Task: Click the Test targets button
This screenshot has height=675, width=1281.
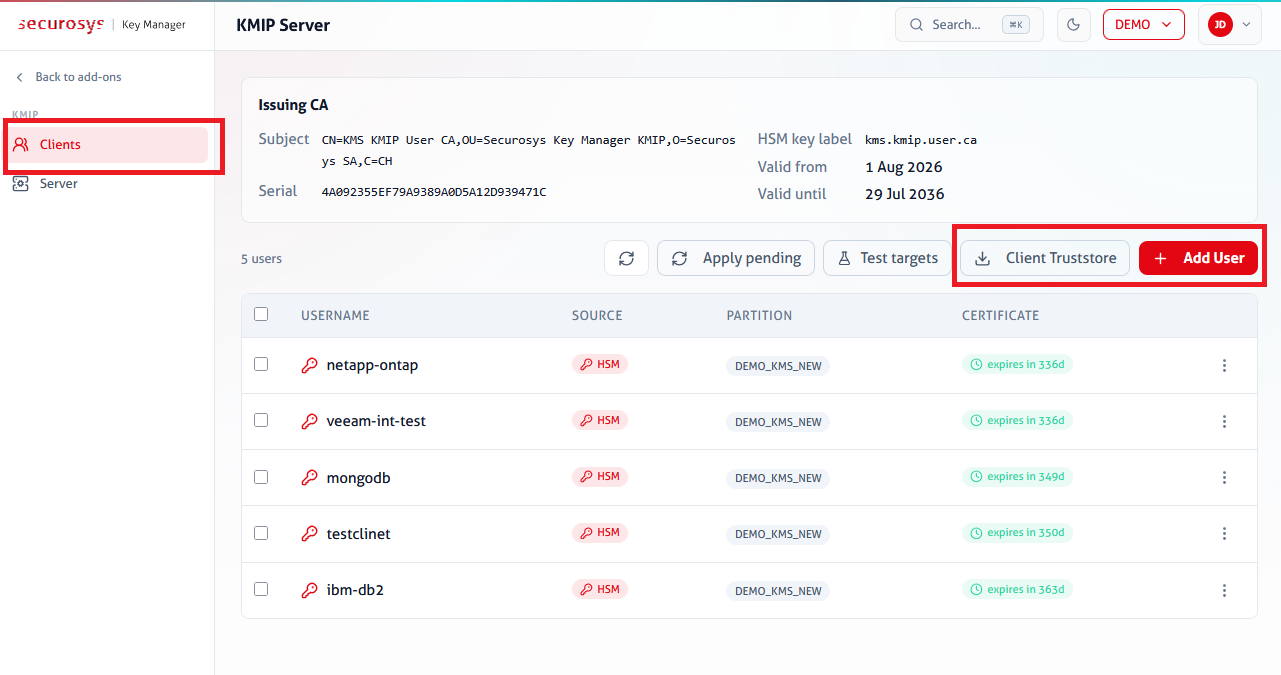Action: [887, 258]
